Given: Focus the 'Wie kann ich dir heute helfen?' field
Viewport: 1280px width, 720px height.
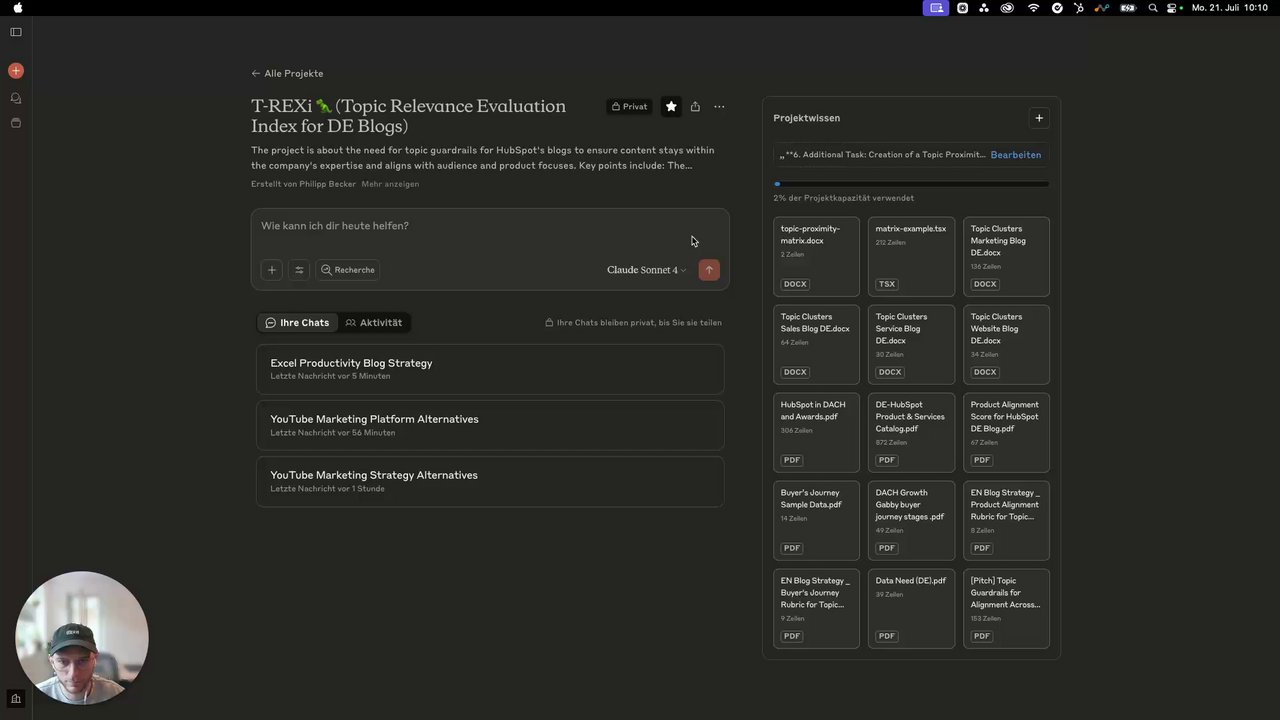Looking at the screenshot, I should (x=490, y=226).
